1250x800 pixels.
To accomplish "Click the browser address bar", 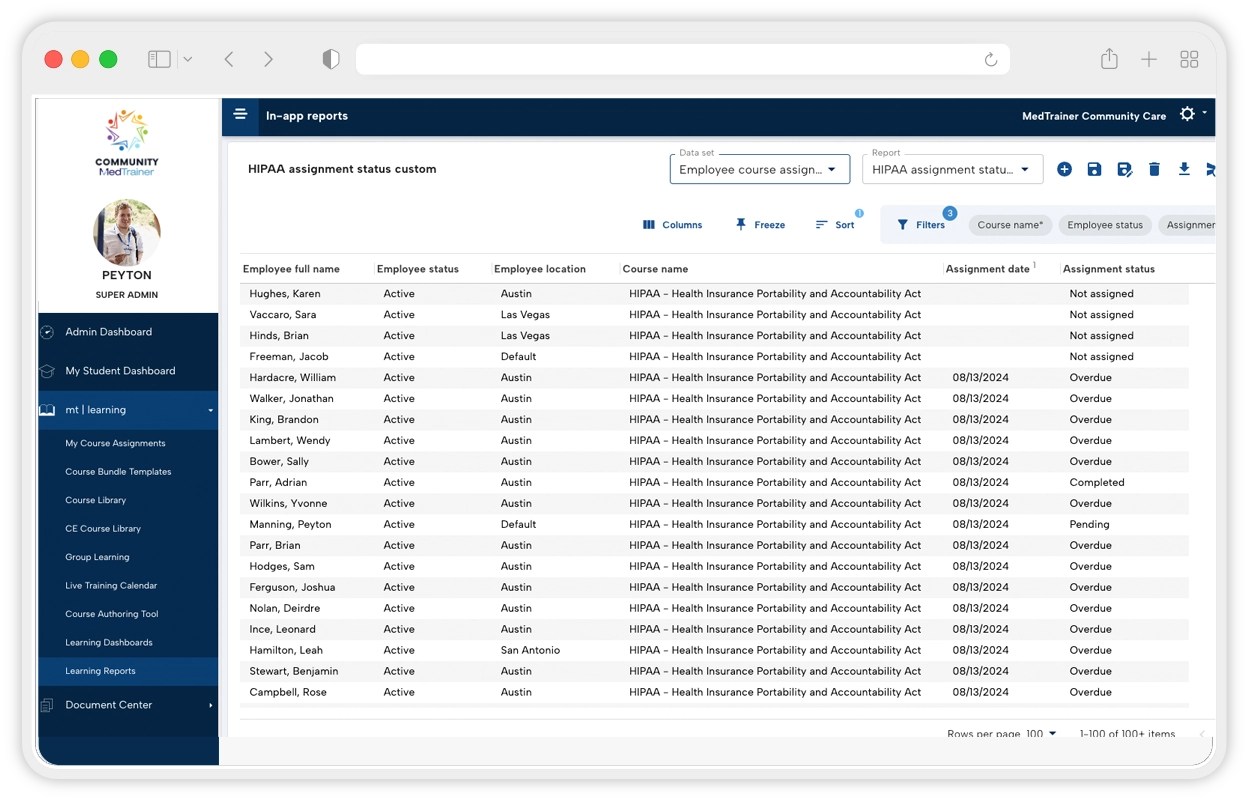I will pos(670,60).
